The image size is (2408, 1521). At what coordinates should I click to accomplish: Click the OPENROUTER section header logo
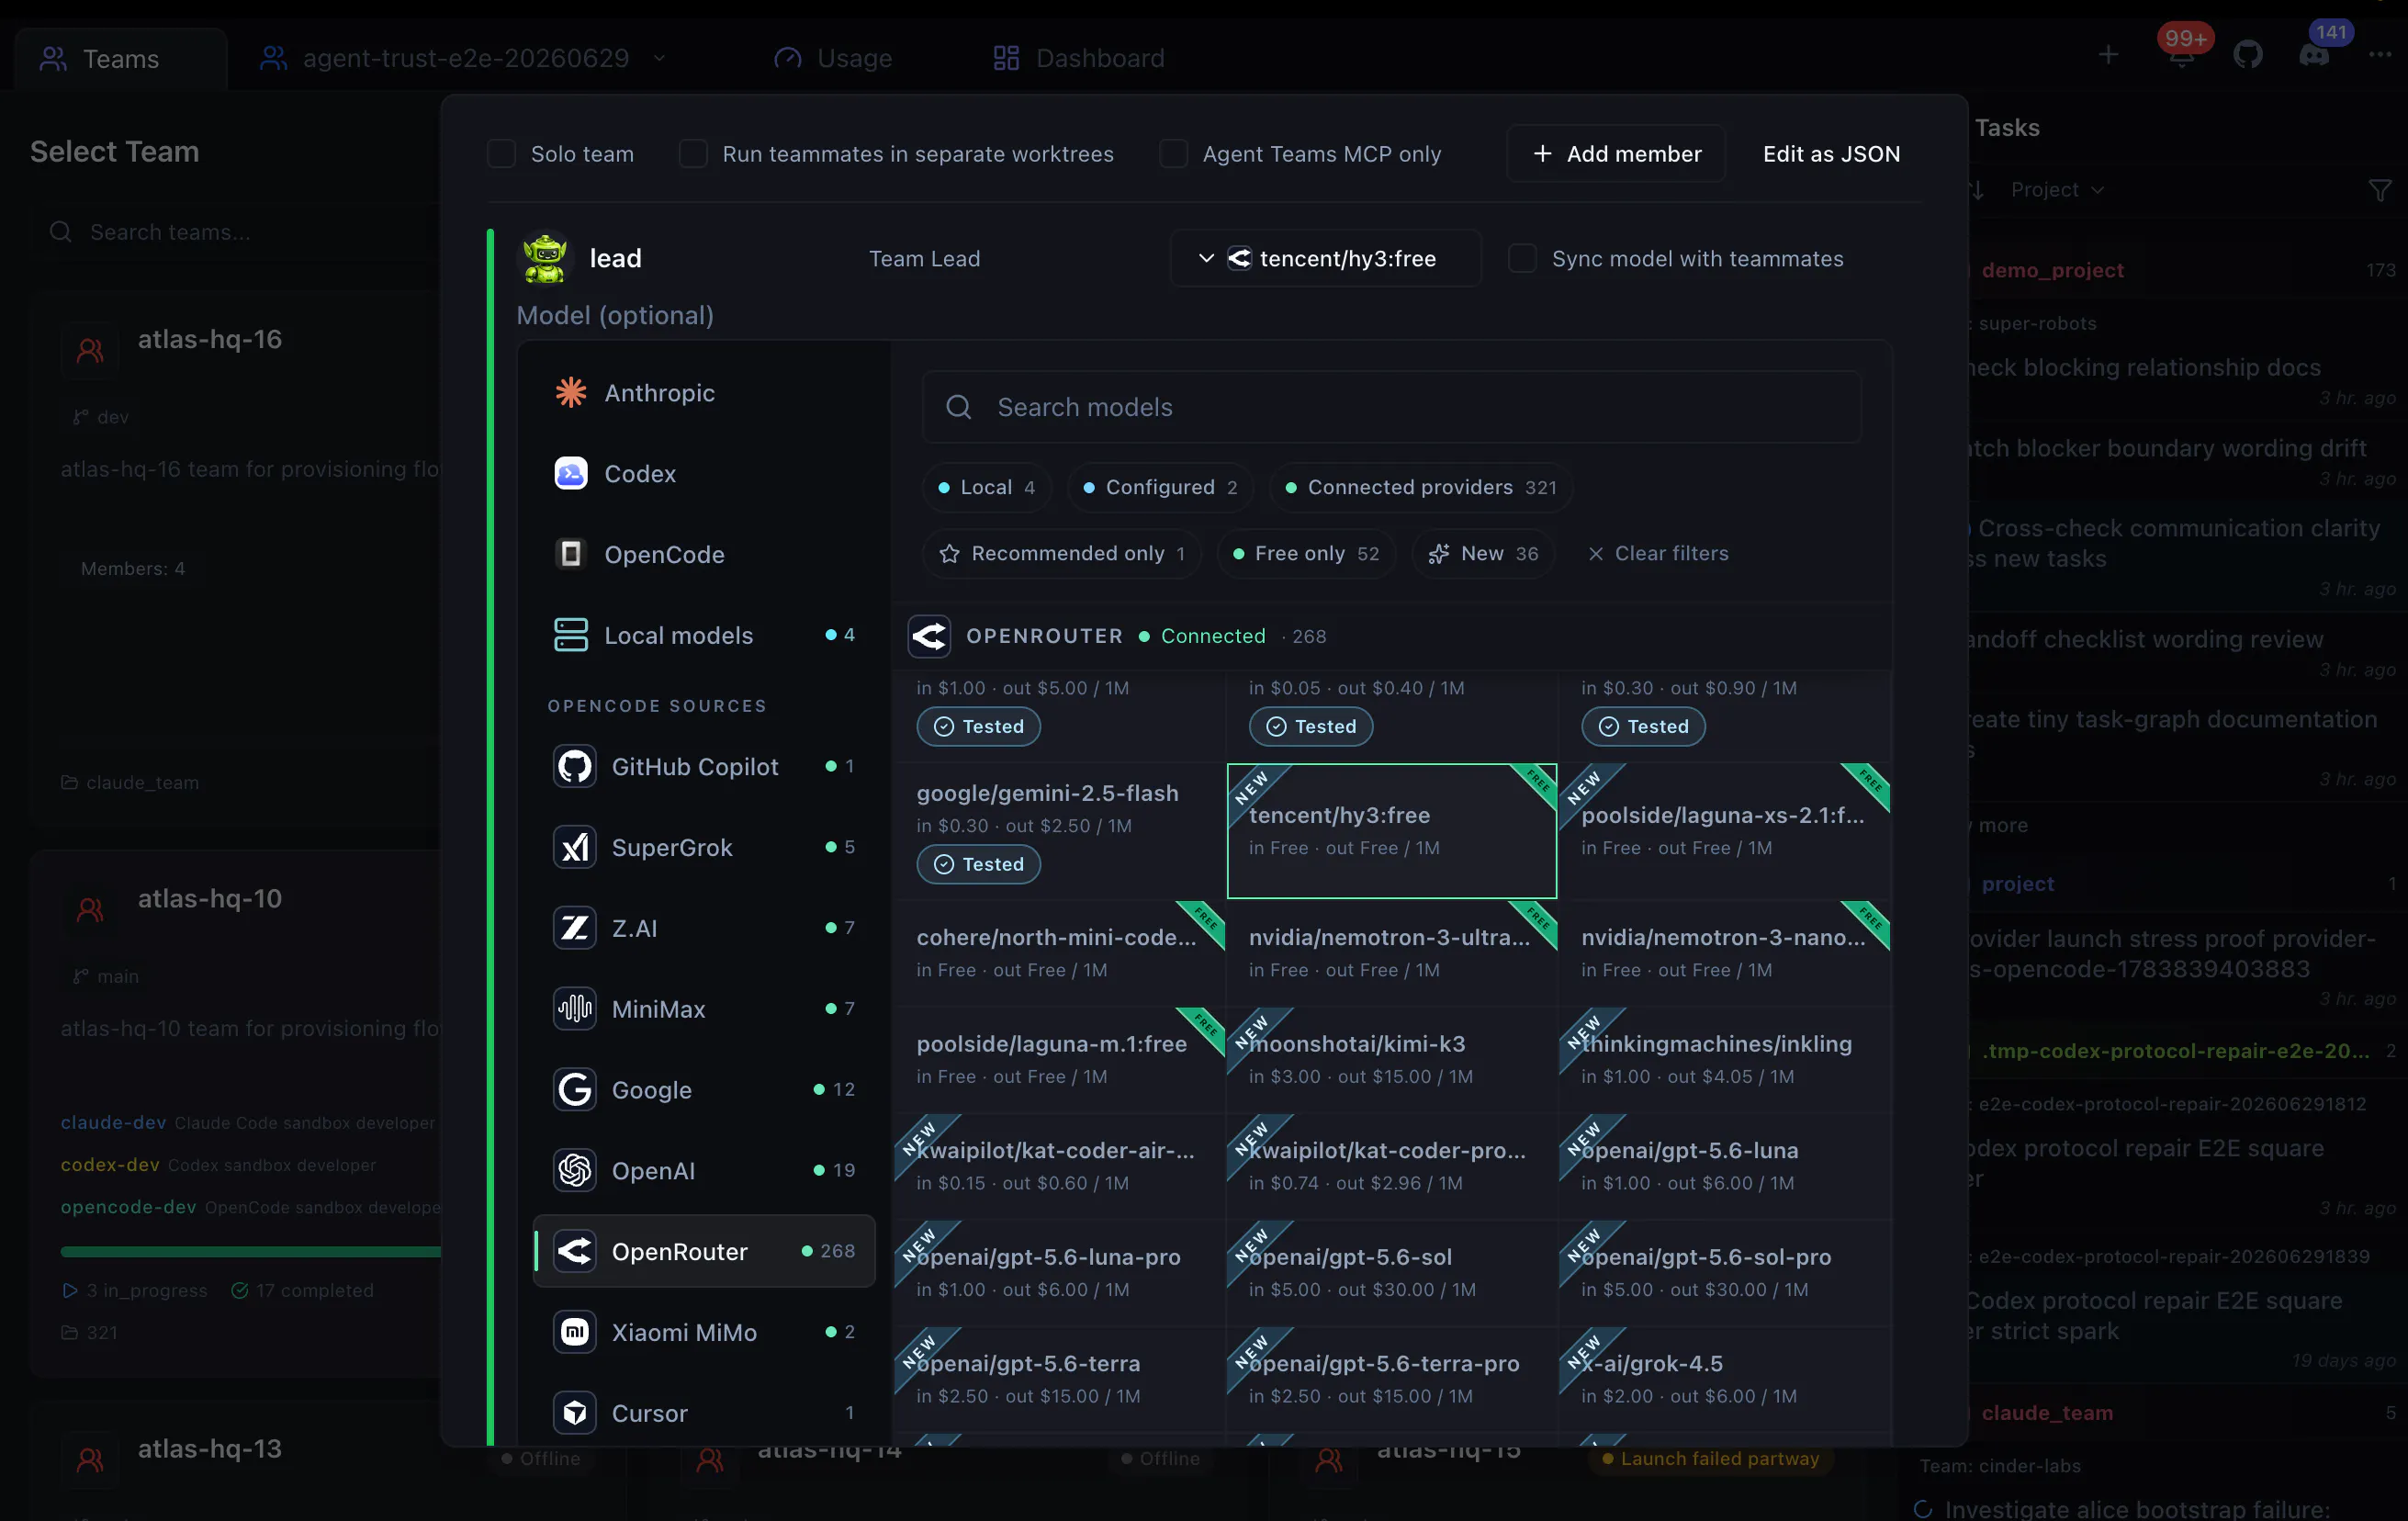point(929,636)
